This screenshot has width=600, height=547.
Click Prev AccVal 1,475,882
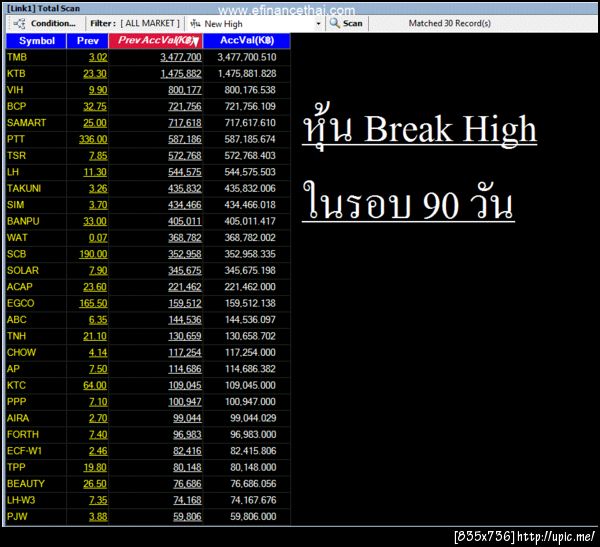click(181, 73)
